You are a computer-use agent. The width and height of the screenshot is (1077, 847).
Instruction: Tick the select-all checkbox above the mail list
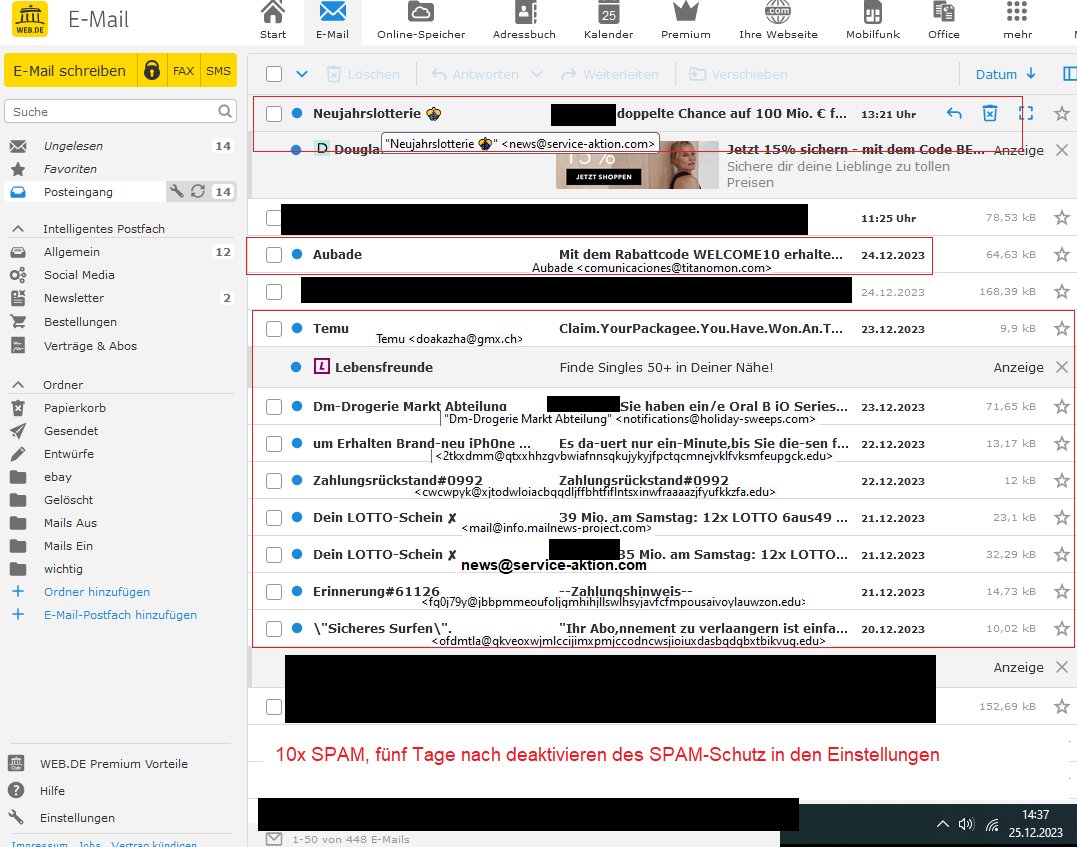tap(273, 74)
